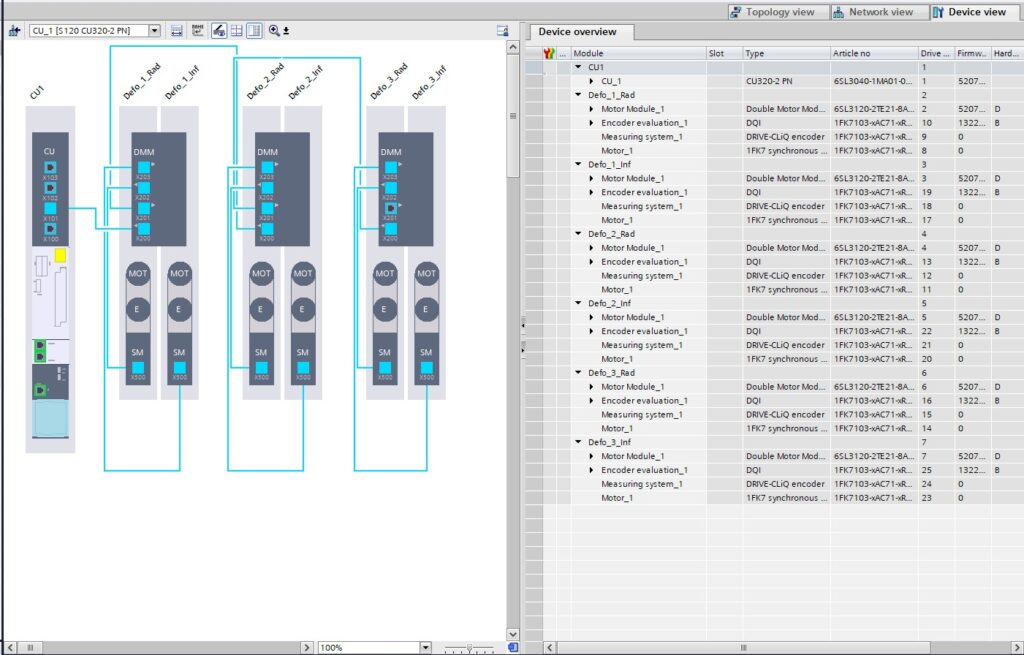1024x655 pixels.
Task: Click the single green port at the CU1 bottom
Action: [x=40, y=390]
